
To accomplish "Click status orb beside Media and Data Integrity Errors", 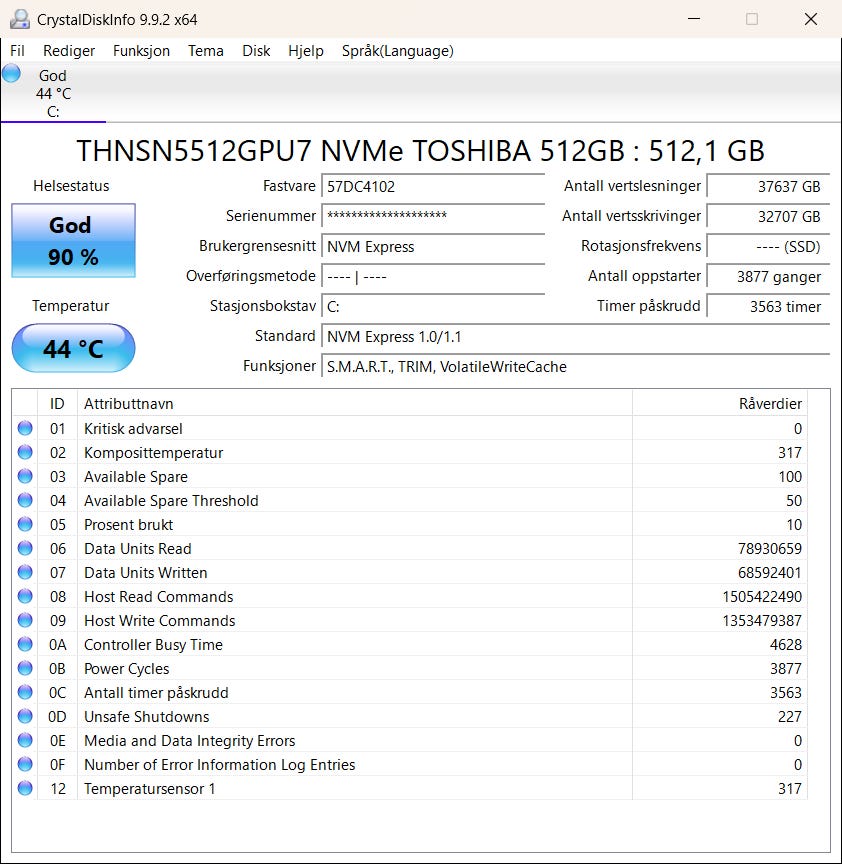I will coord(25,740).
